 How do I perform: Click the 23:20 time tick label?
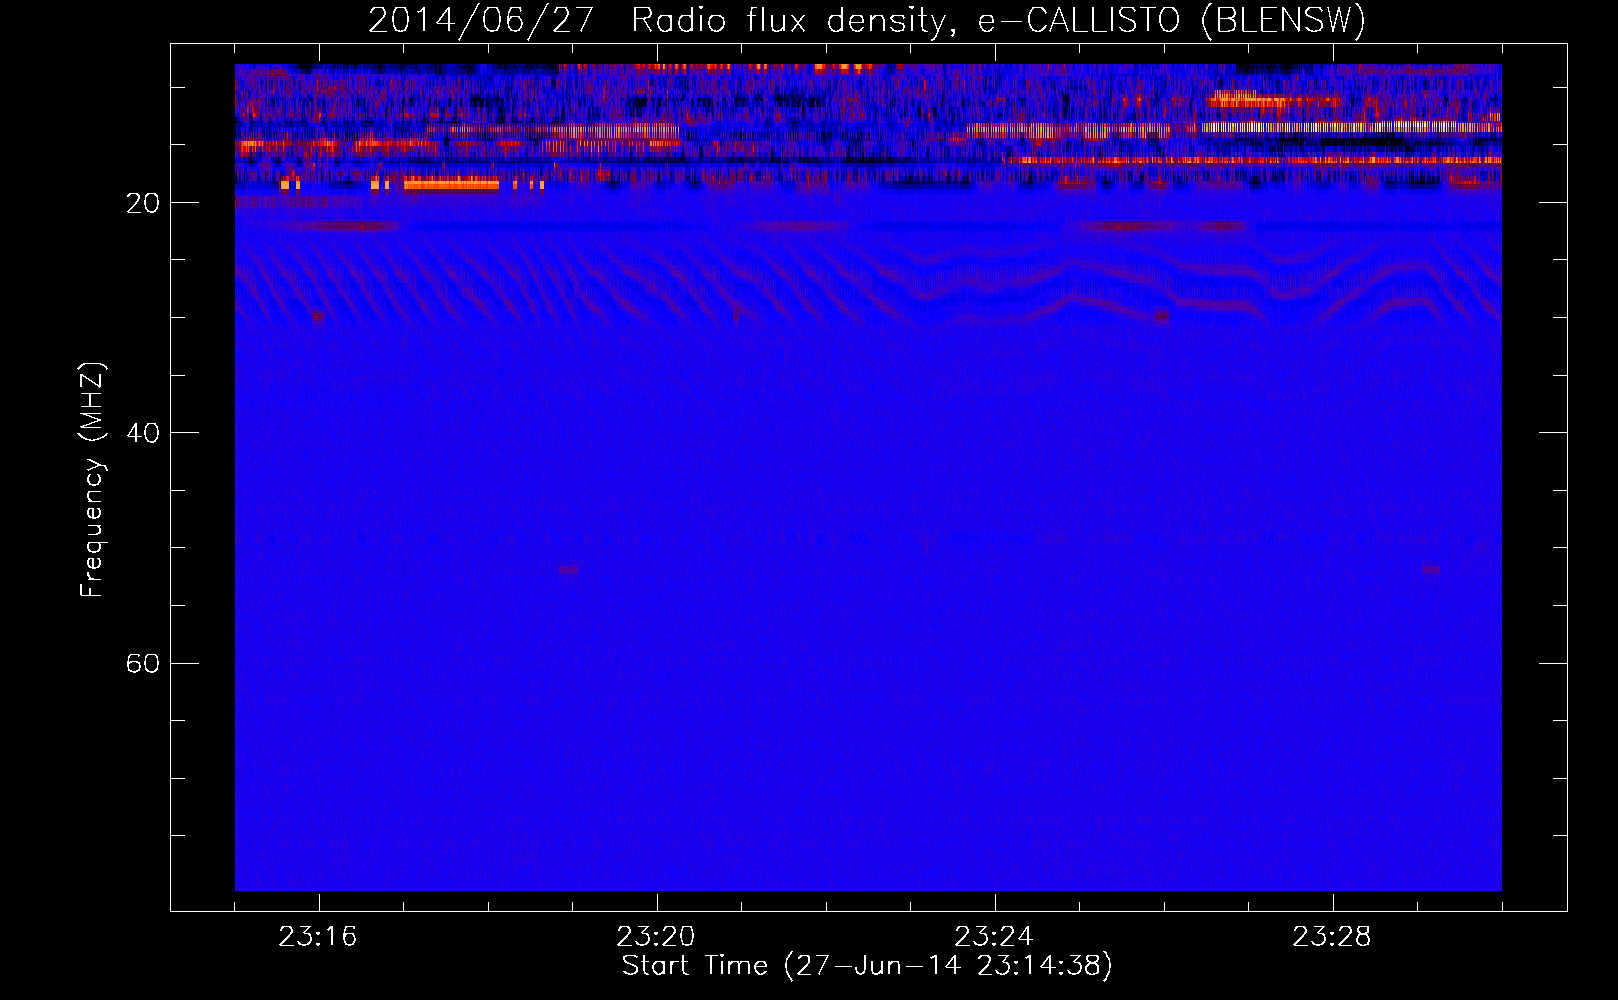pyautogui.click(x=656, y=937)
